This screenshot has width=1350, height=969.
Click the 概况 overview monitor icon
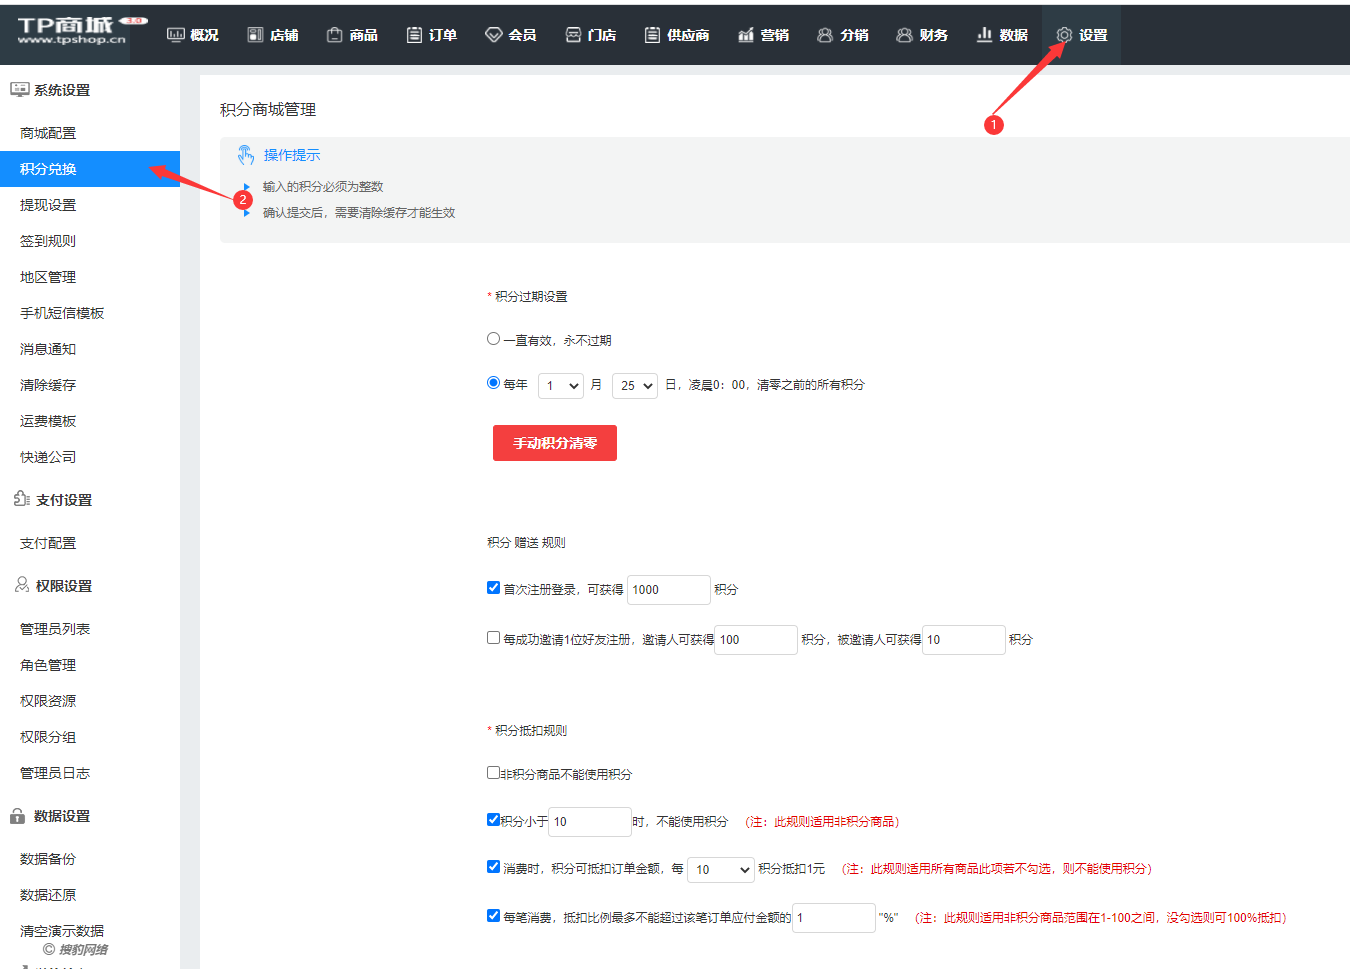coord(176,35)
